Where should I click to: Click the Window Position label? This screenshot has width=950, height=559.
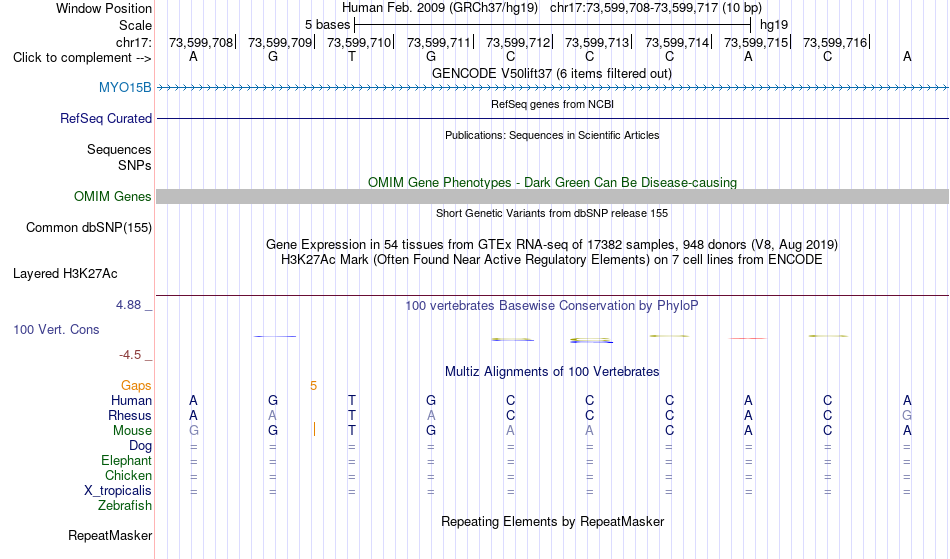pyautogui.click(x=104, y=8)
